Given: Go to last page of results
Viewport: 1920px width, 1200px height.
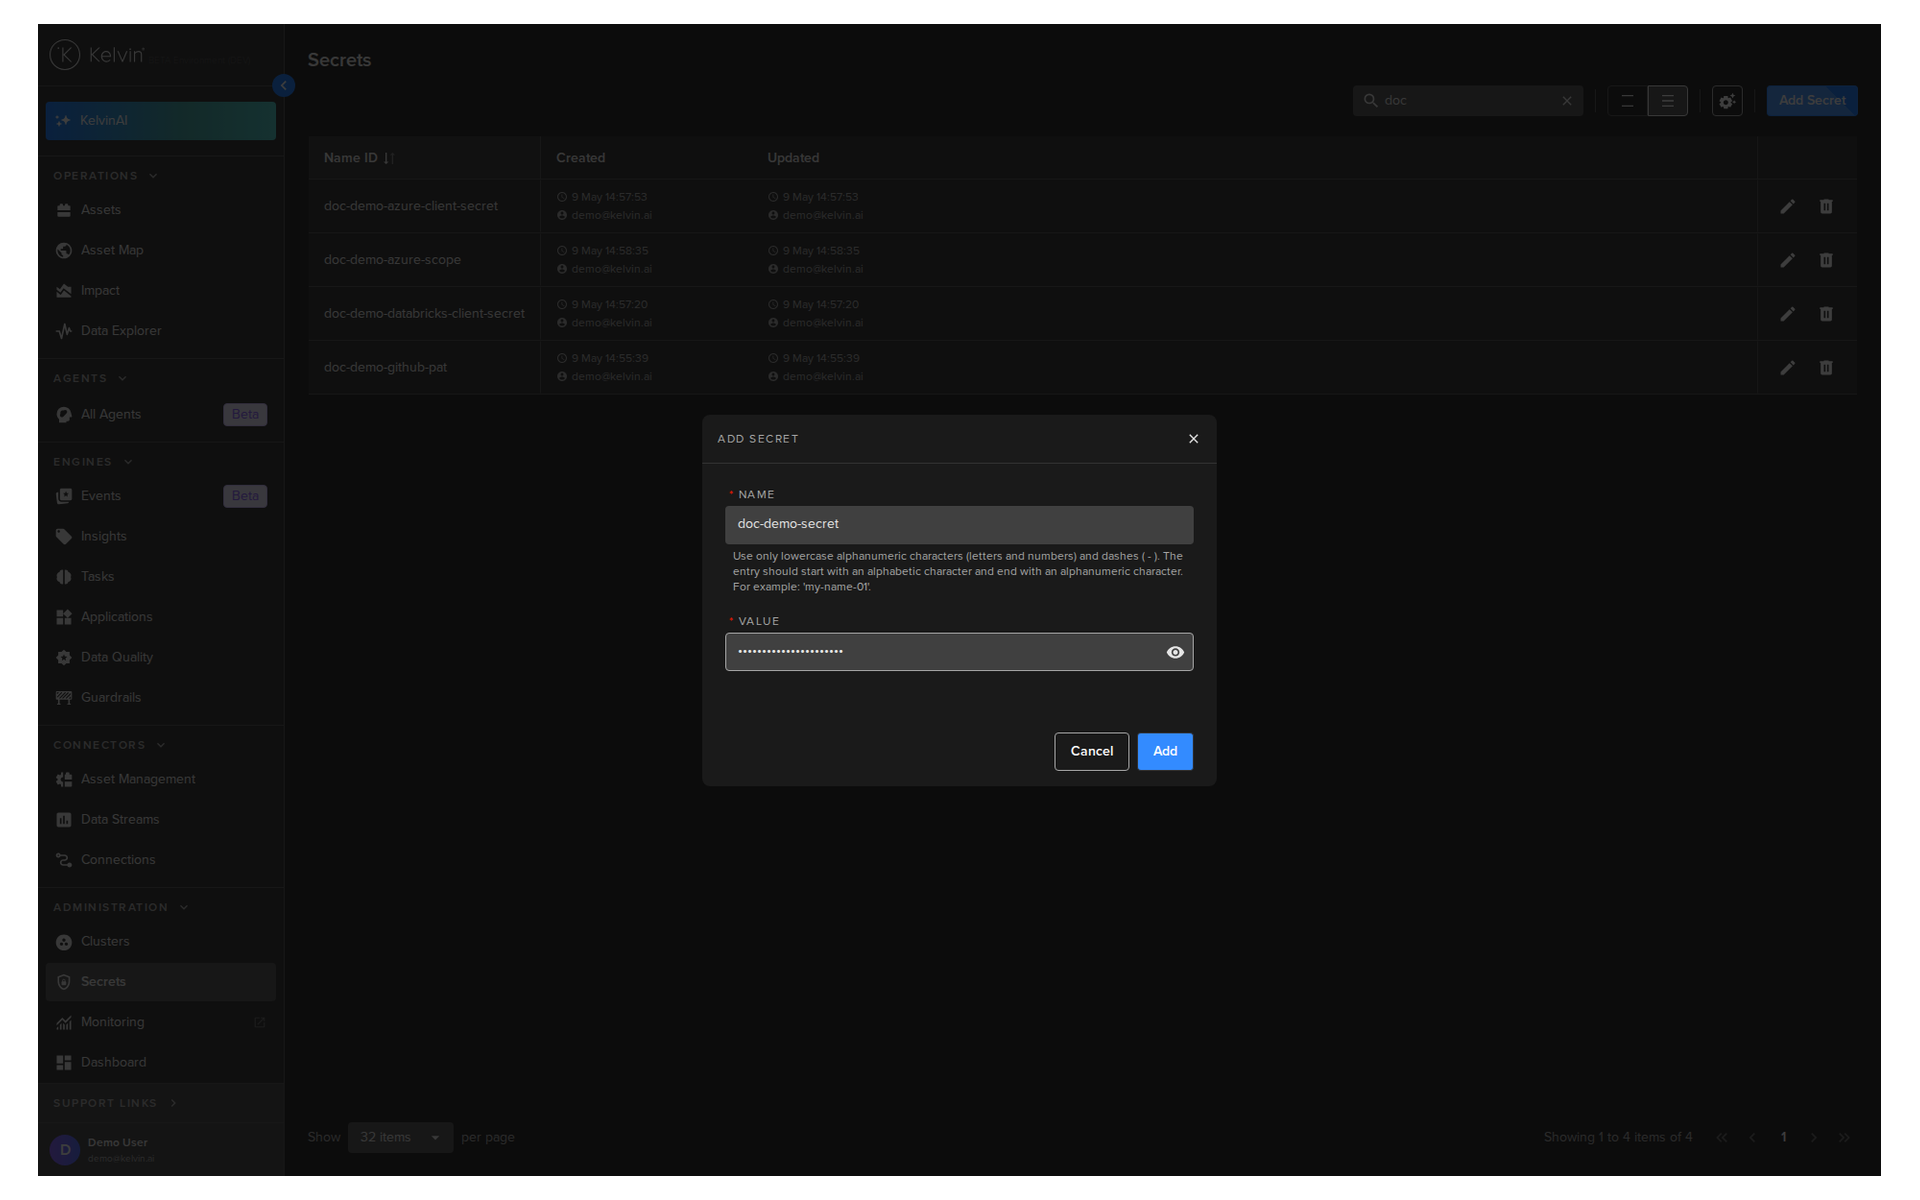Looking at the screenshot, I should point(1844,1138).
